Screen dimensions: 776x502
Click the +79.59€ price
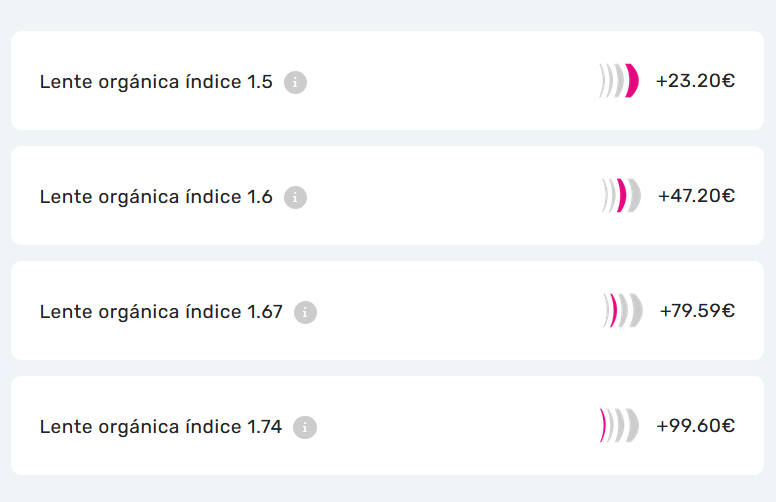tap(697, 310)
